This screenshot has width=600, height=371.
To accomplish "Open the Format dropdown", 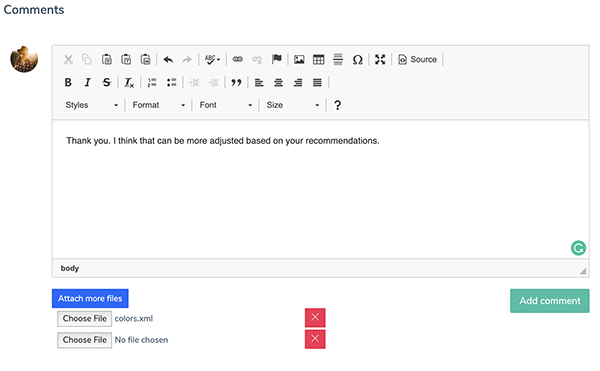I will click(159, 105).
